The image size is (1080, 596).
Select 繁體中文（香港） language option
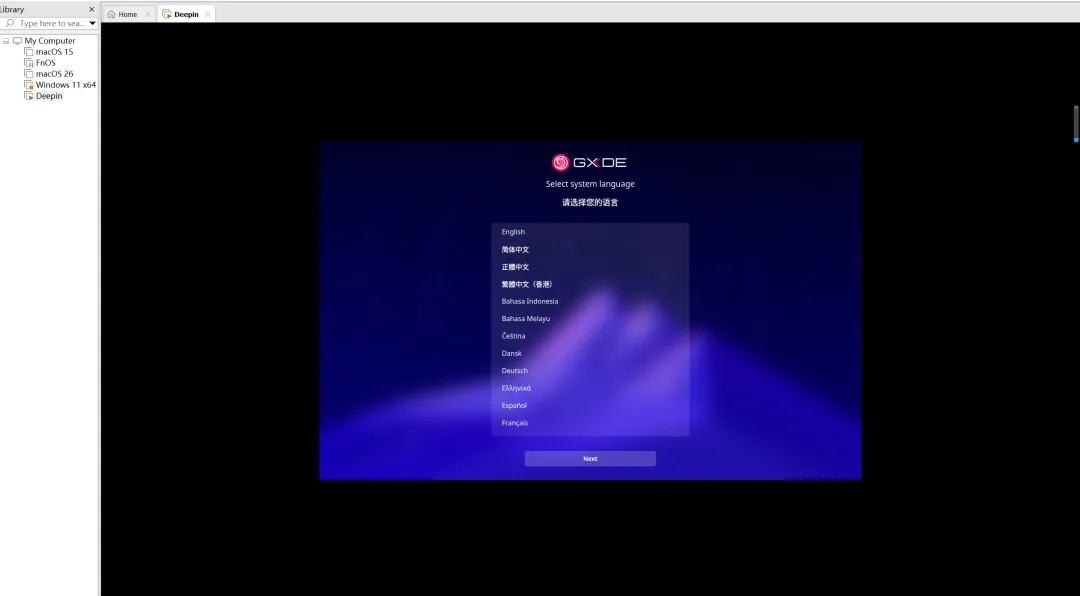pos(590,284)
